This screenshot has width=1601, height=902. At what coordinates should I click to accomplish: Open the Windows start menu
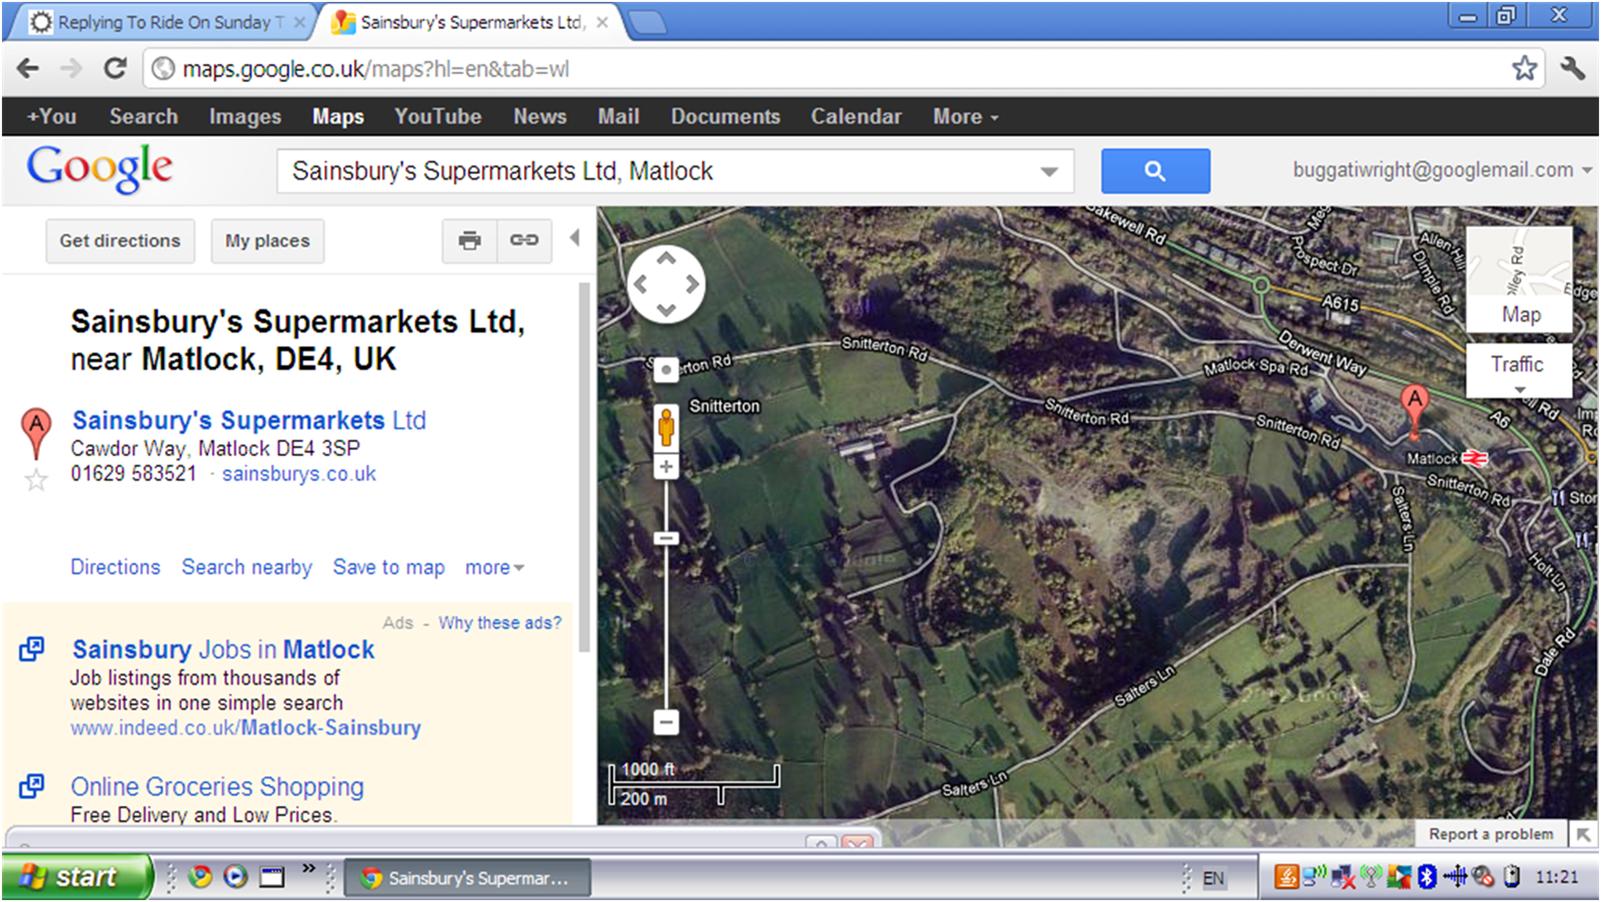coord(78,877)
